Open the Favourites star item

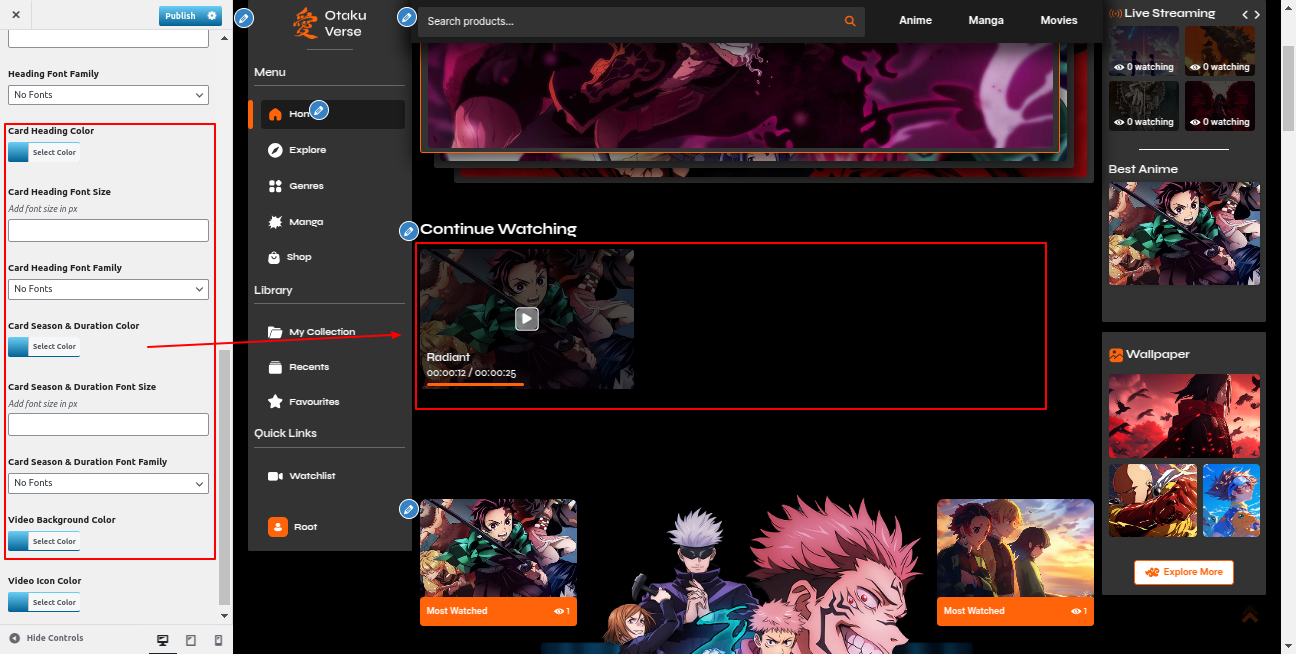click(x=313, y=402)
